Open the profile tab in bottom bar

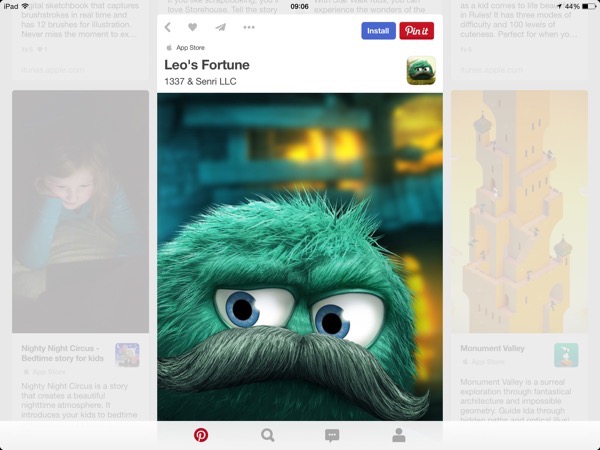tap(399, 435)
